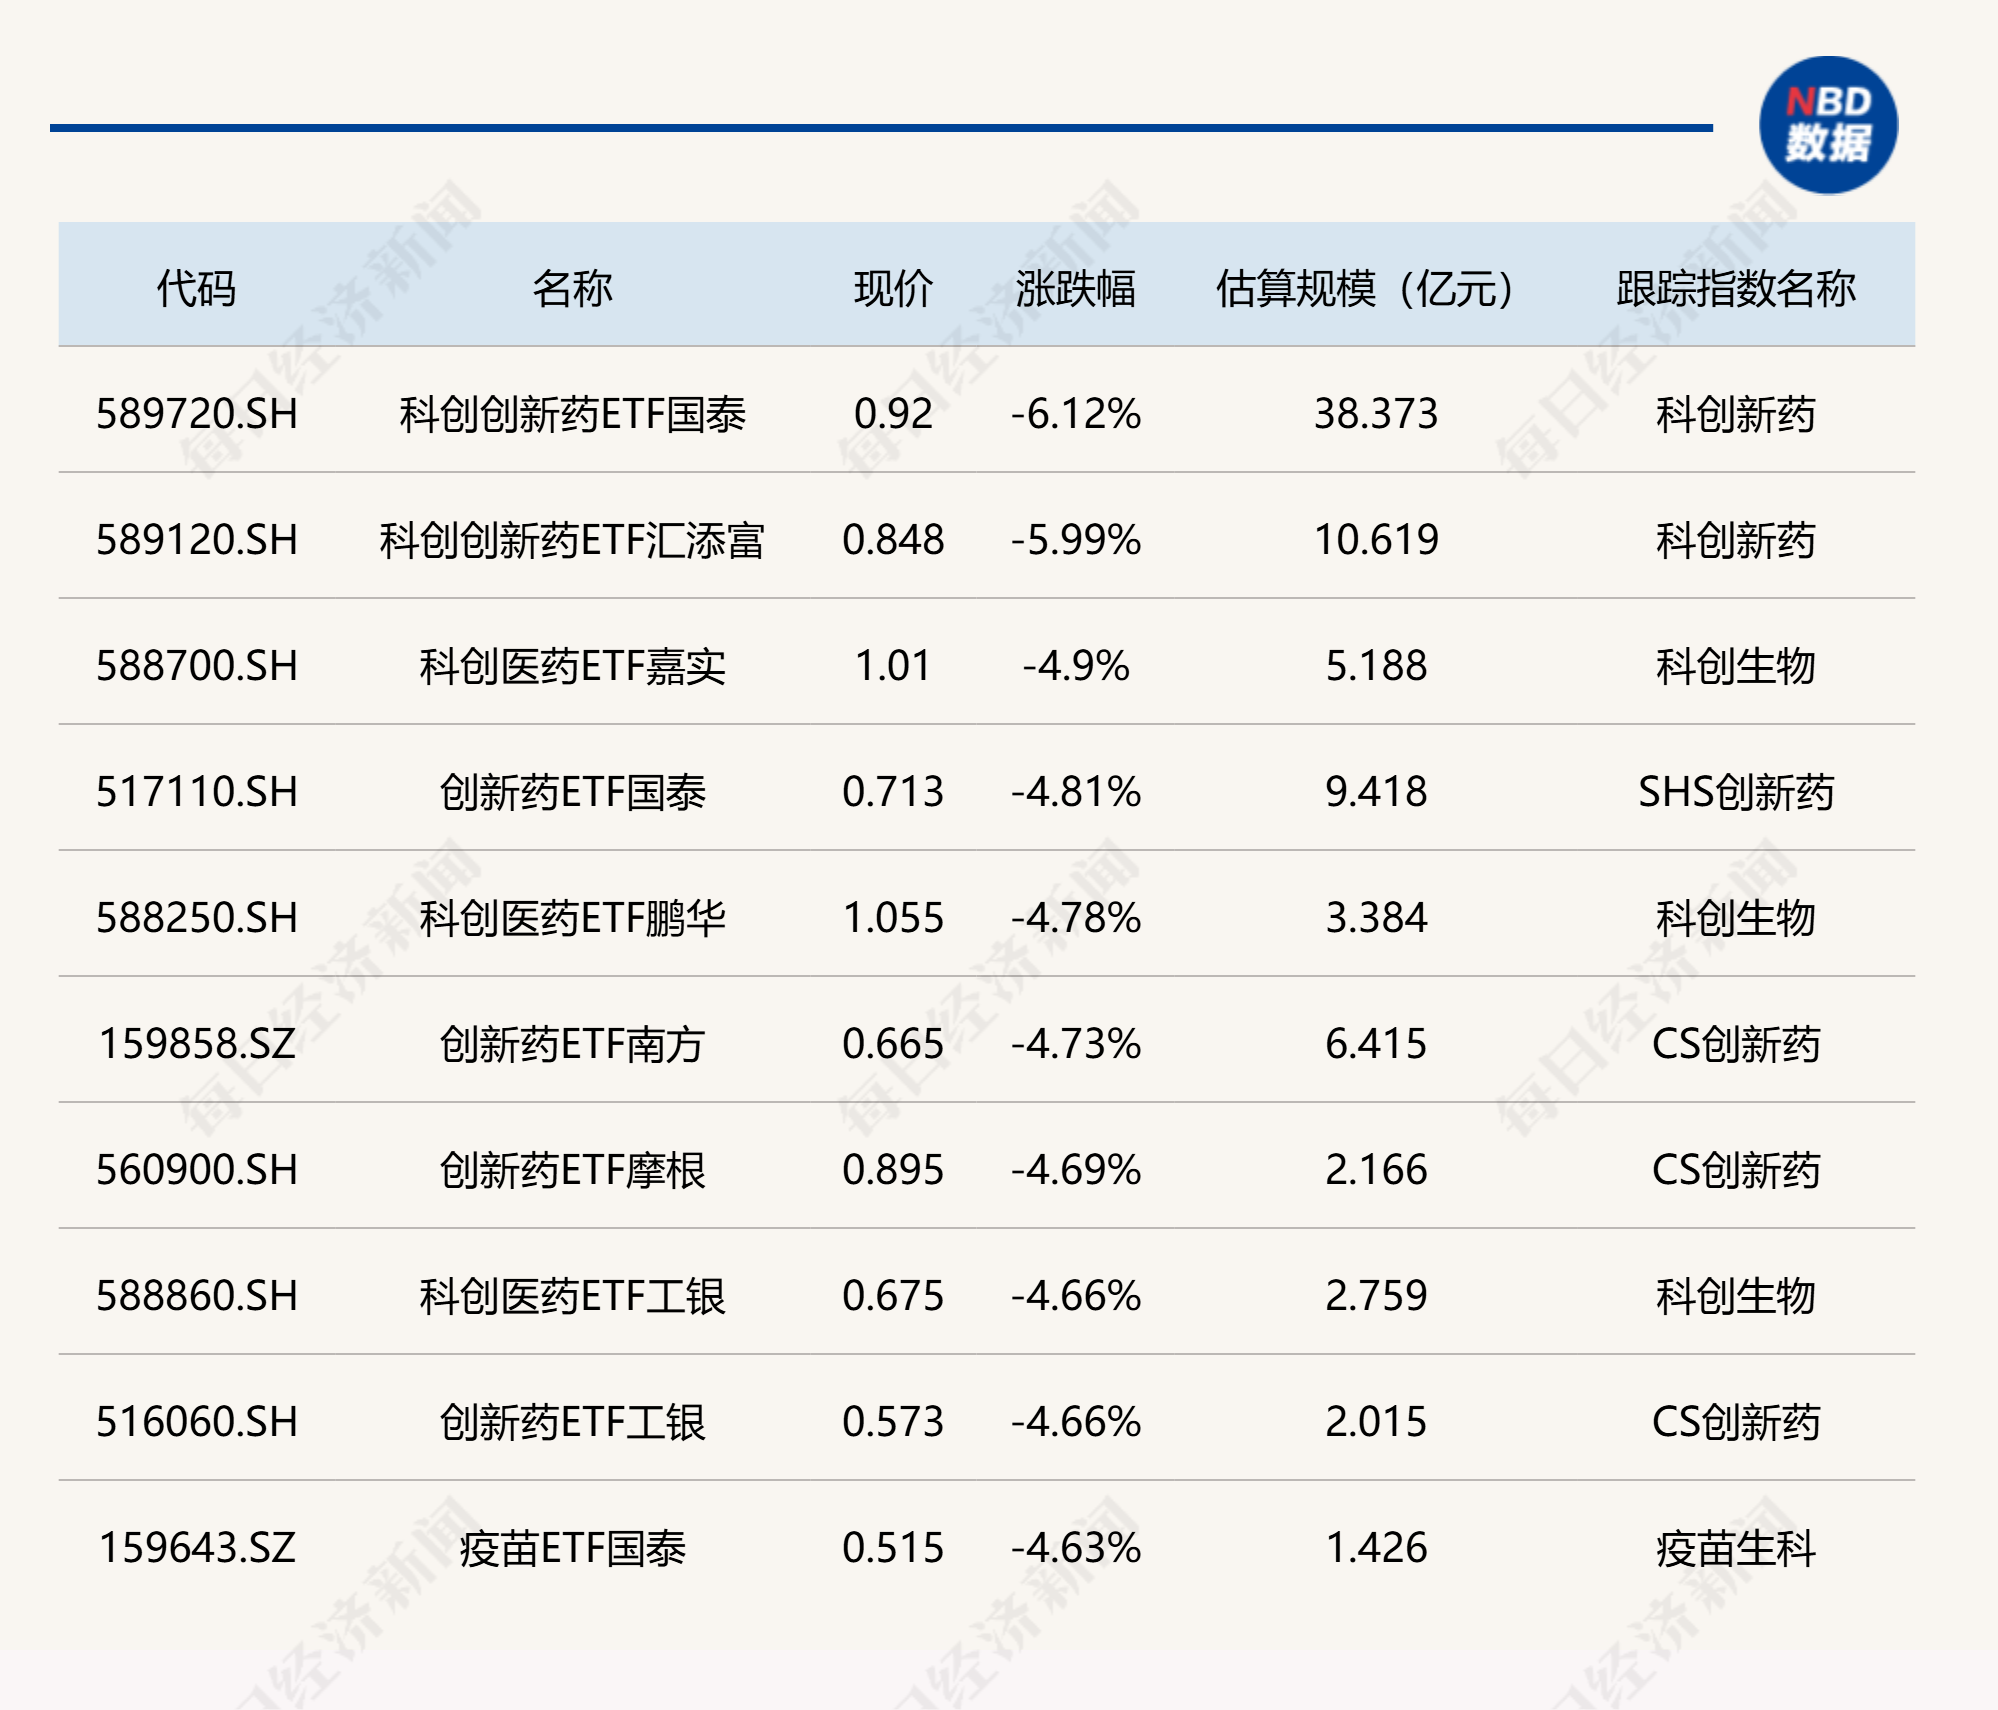Click price 1.055
This screenshot has height=1710, width=1998.
pos(893,917)
